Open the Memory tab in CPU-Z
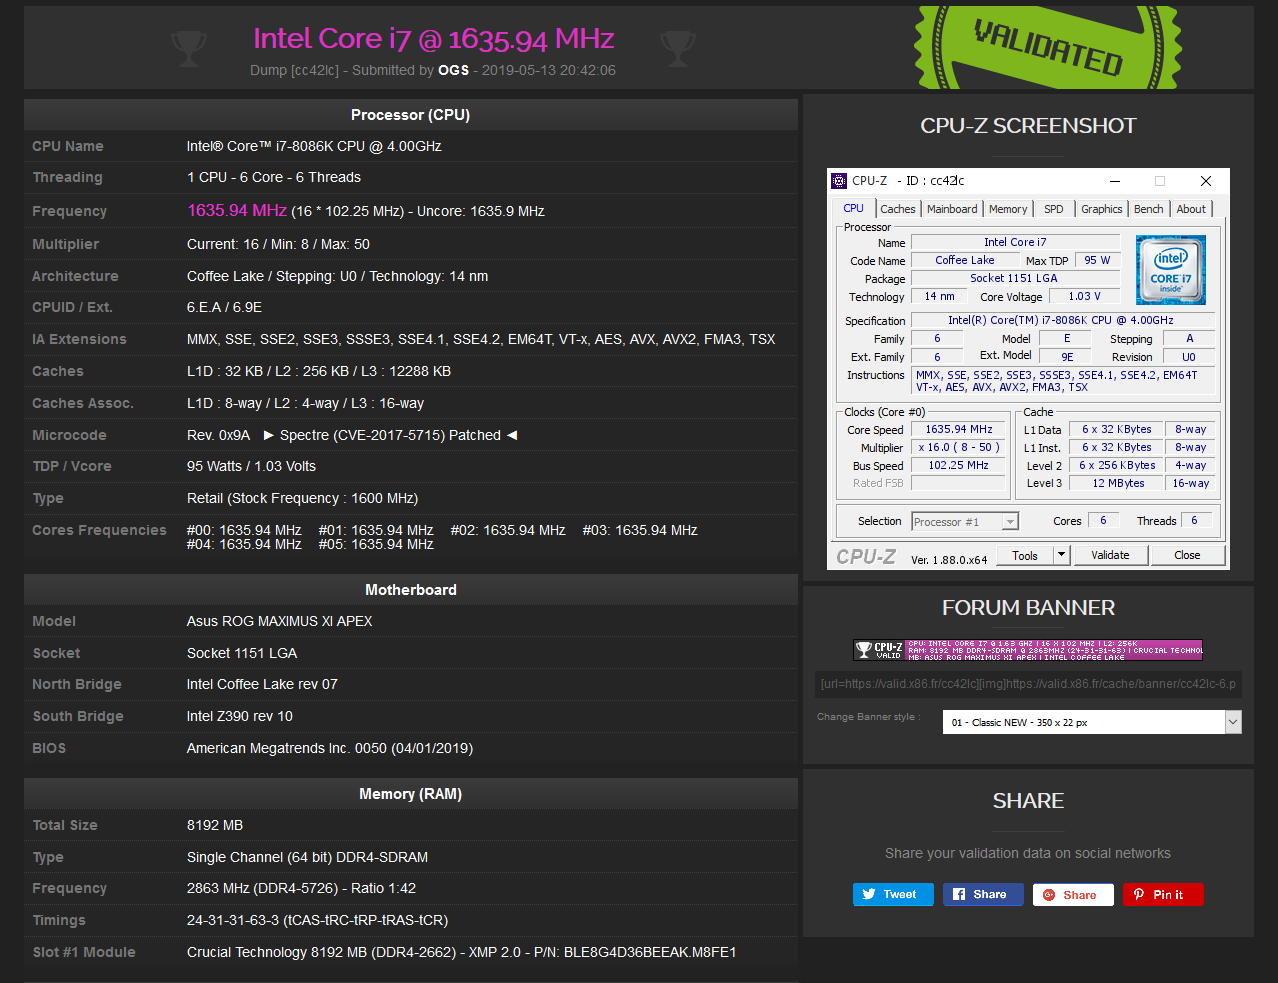 click(x=1008, y=209)
